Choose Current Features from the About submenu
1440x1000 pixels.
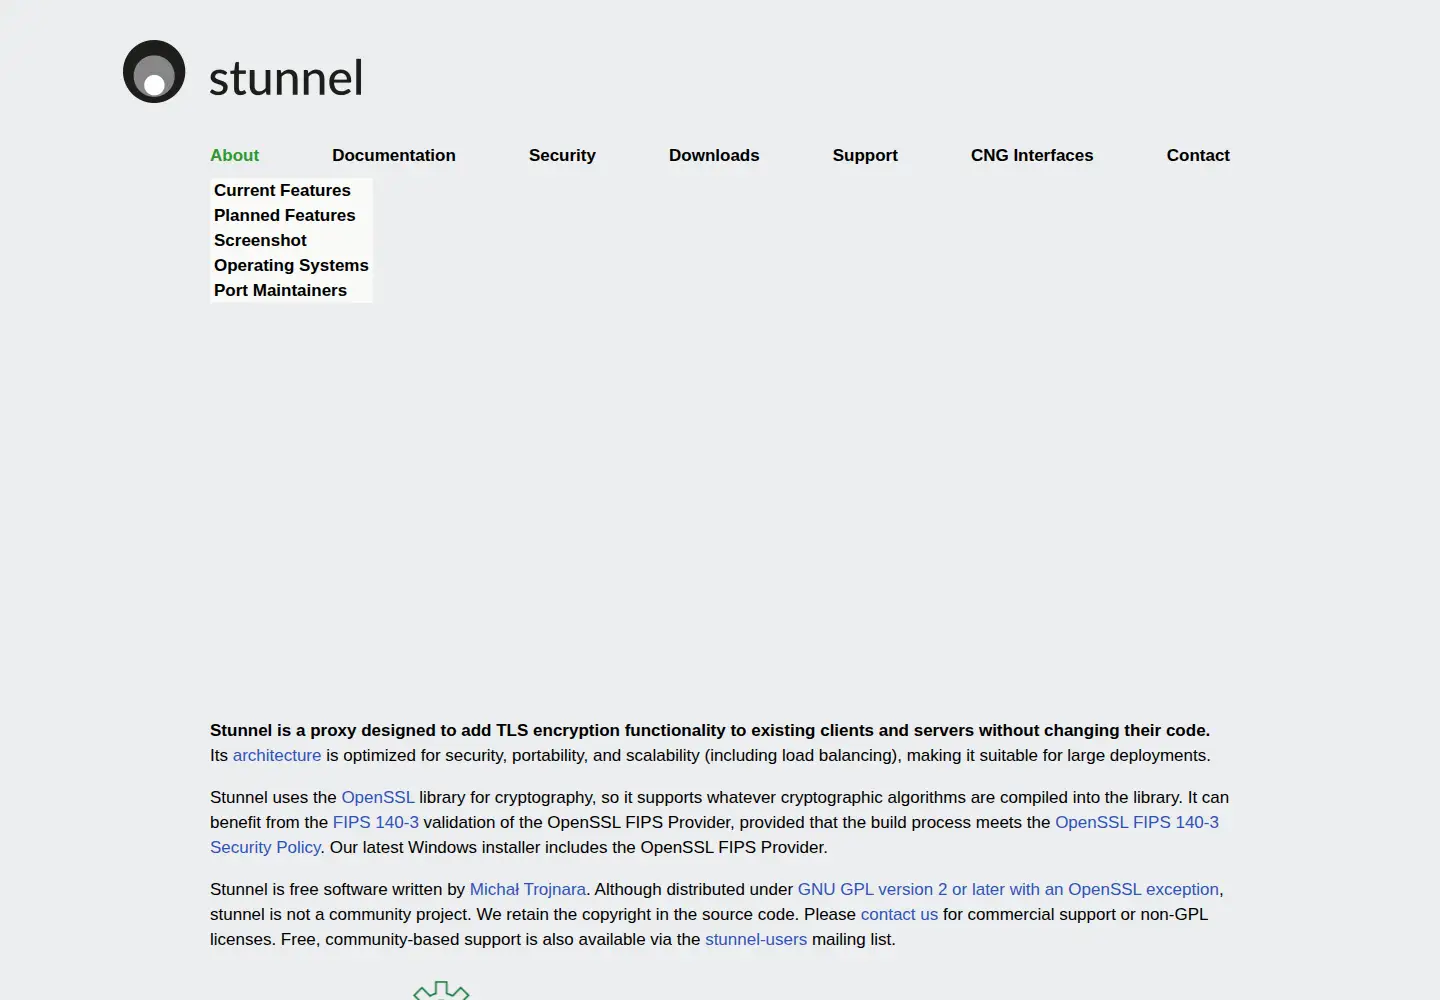tap(282, 190)
